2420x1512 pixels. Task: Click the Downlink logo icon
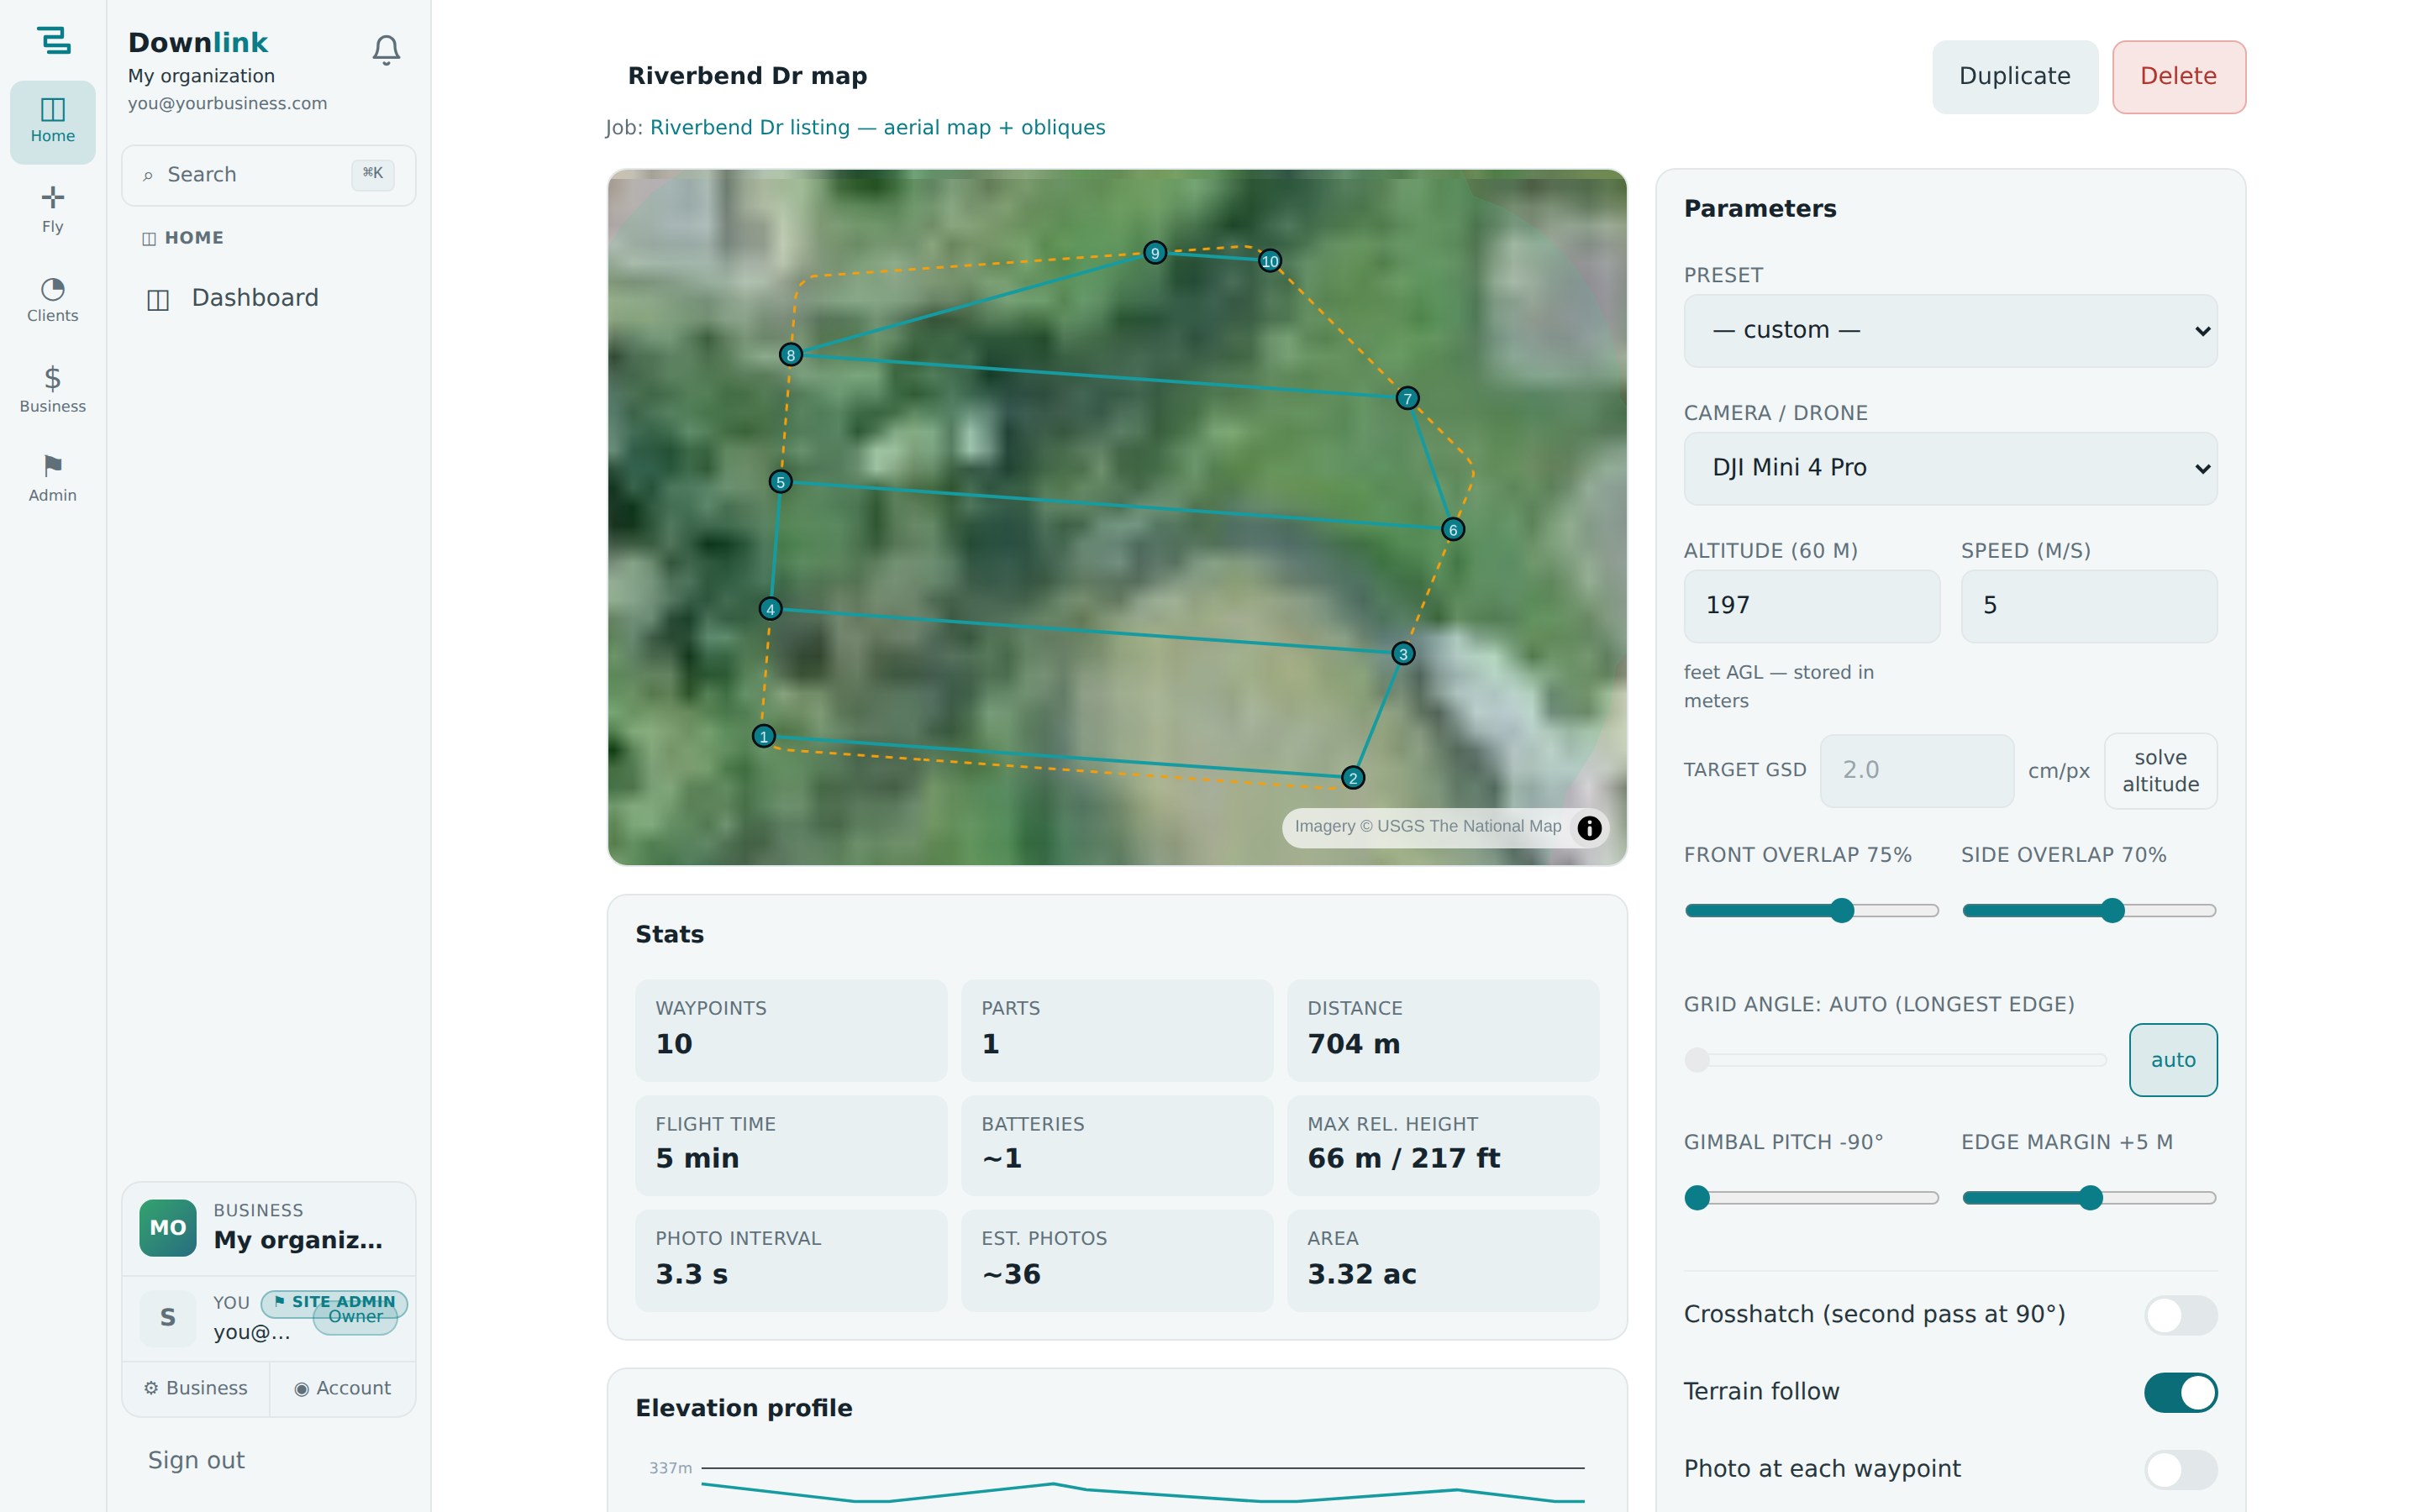53,40
